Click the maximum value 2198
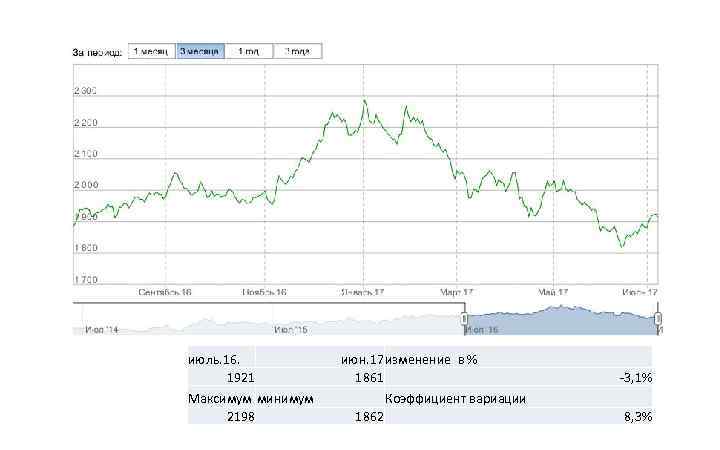Viewport: 720px width, 450px height. (241, 417)
